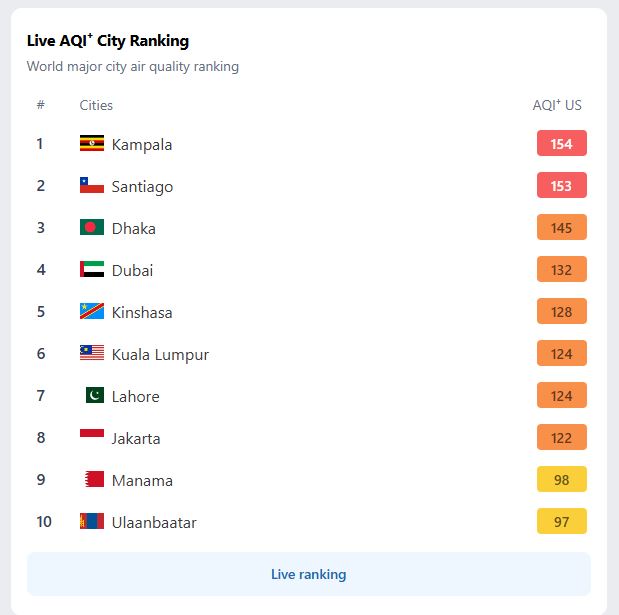
Task: Click the yellow 98 AQI badge
Action: coord(561,479)
